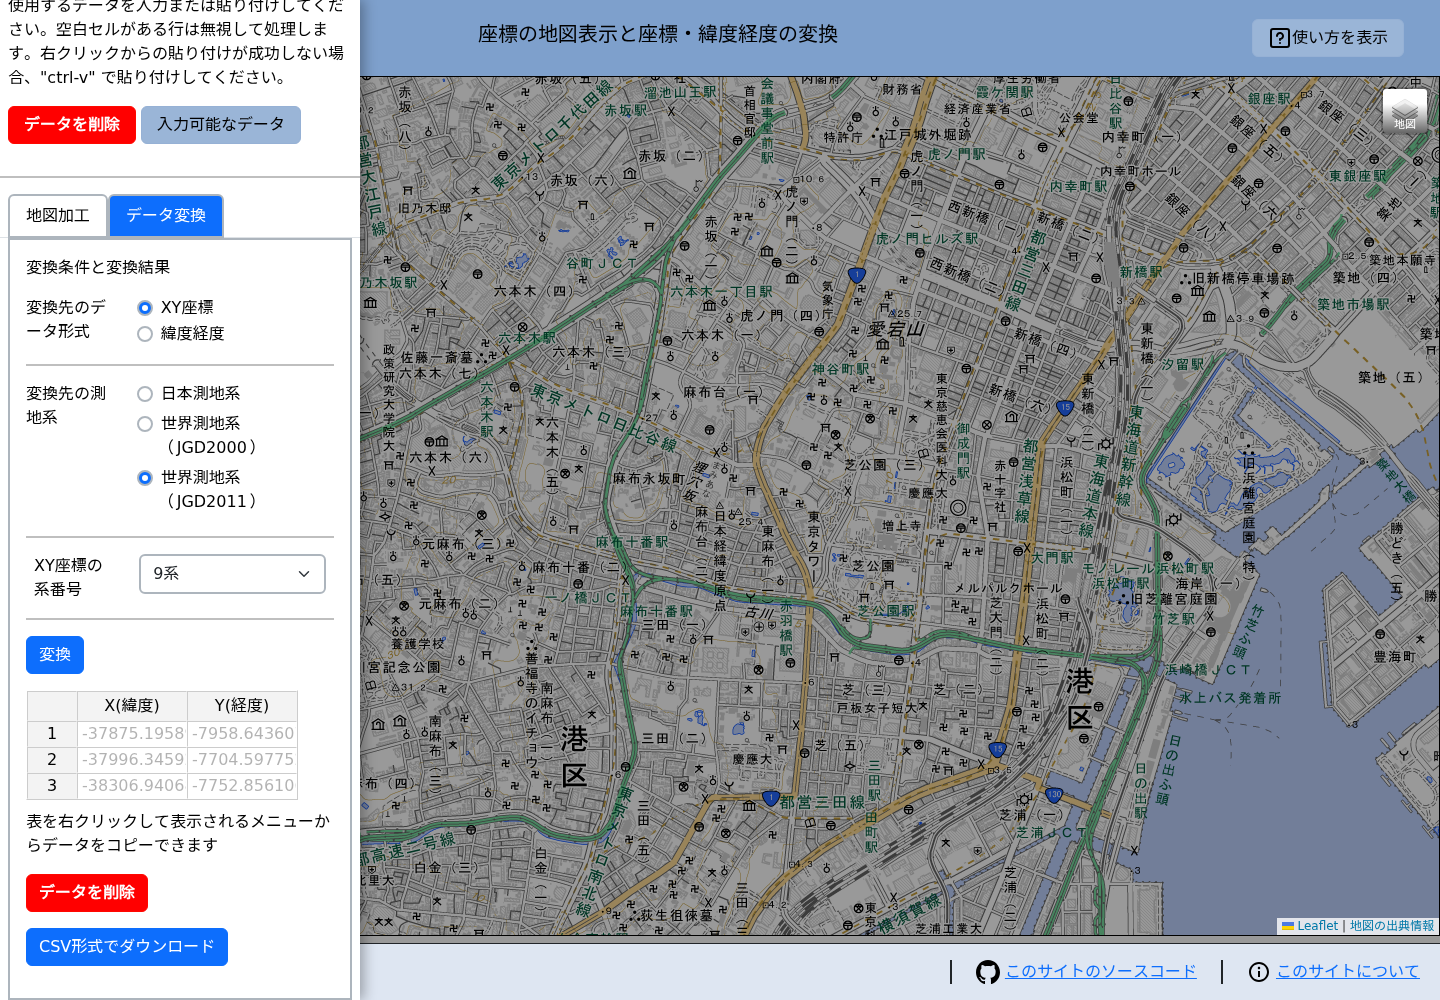Screen dimensions: 1440x1000
Task: Open the 地図の出典情報 link
Action: point(1392,926)
